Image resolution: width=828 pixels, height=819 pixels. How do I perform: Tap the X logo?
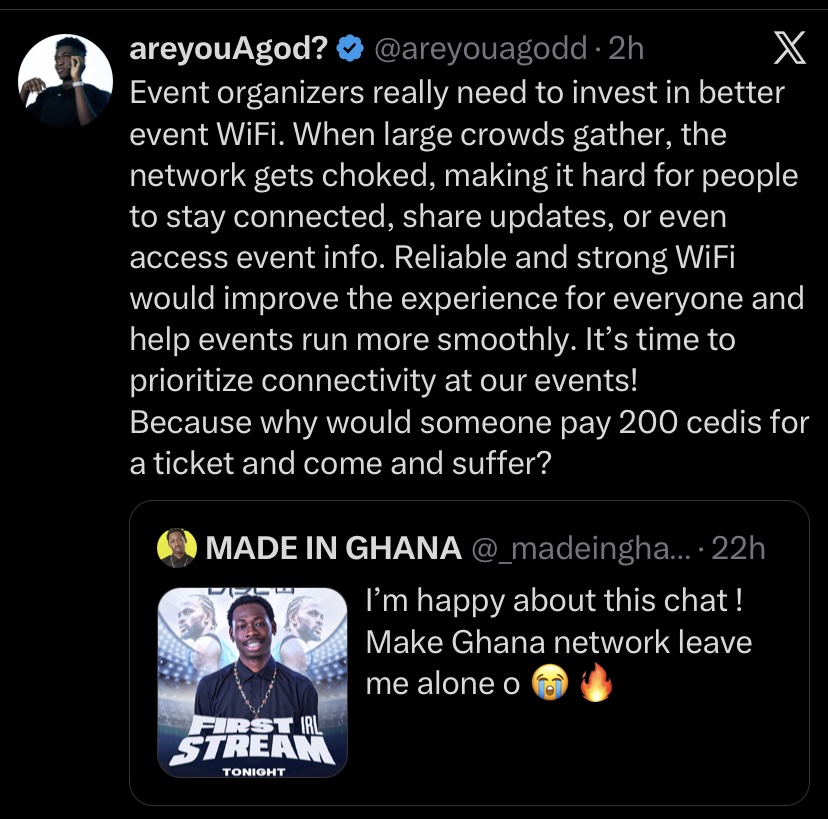(790, 49)
